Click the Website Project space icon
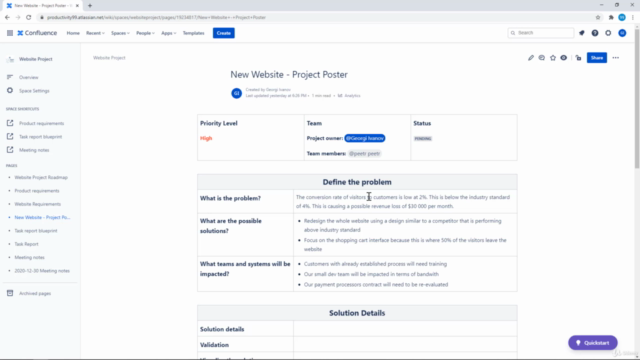 pos(10,60)
